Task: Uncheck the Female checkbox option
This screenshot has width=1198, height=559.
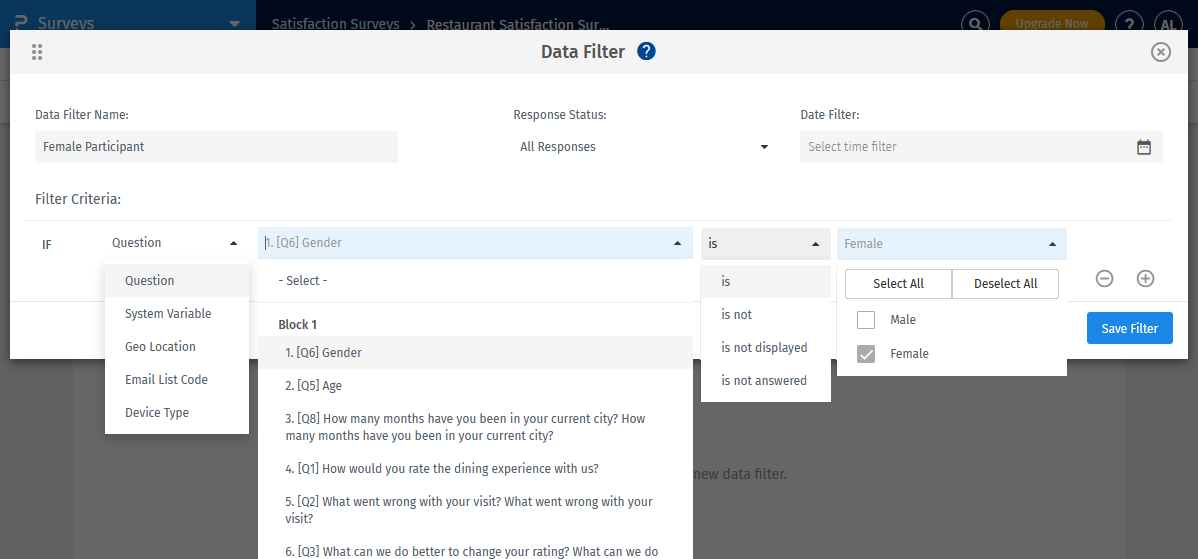Action: [x=866, y=354]
